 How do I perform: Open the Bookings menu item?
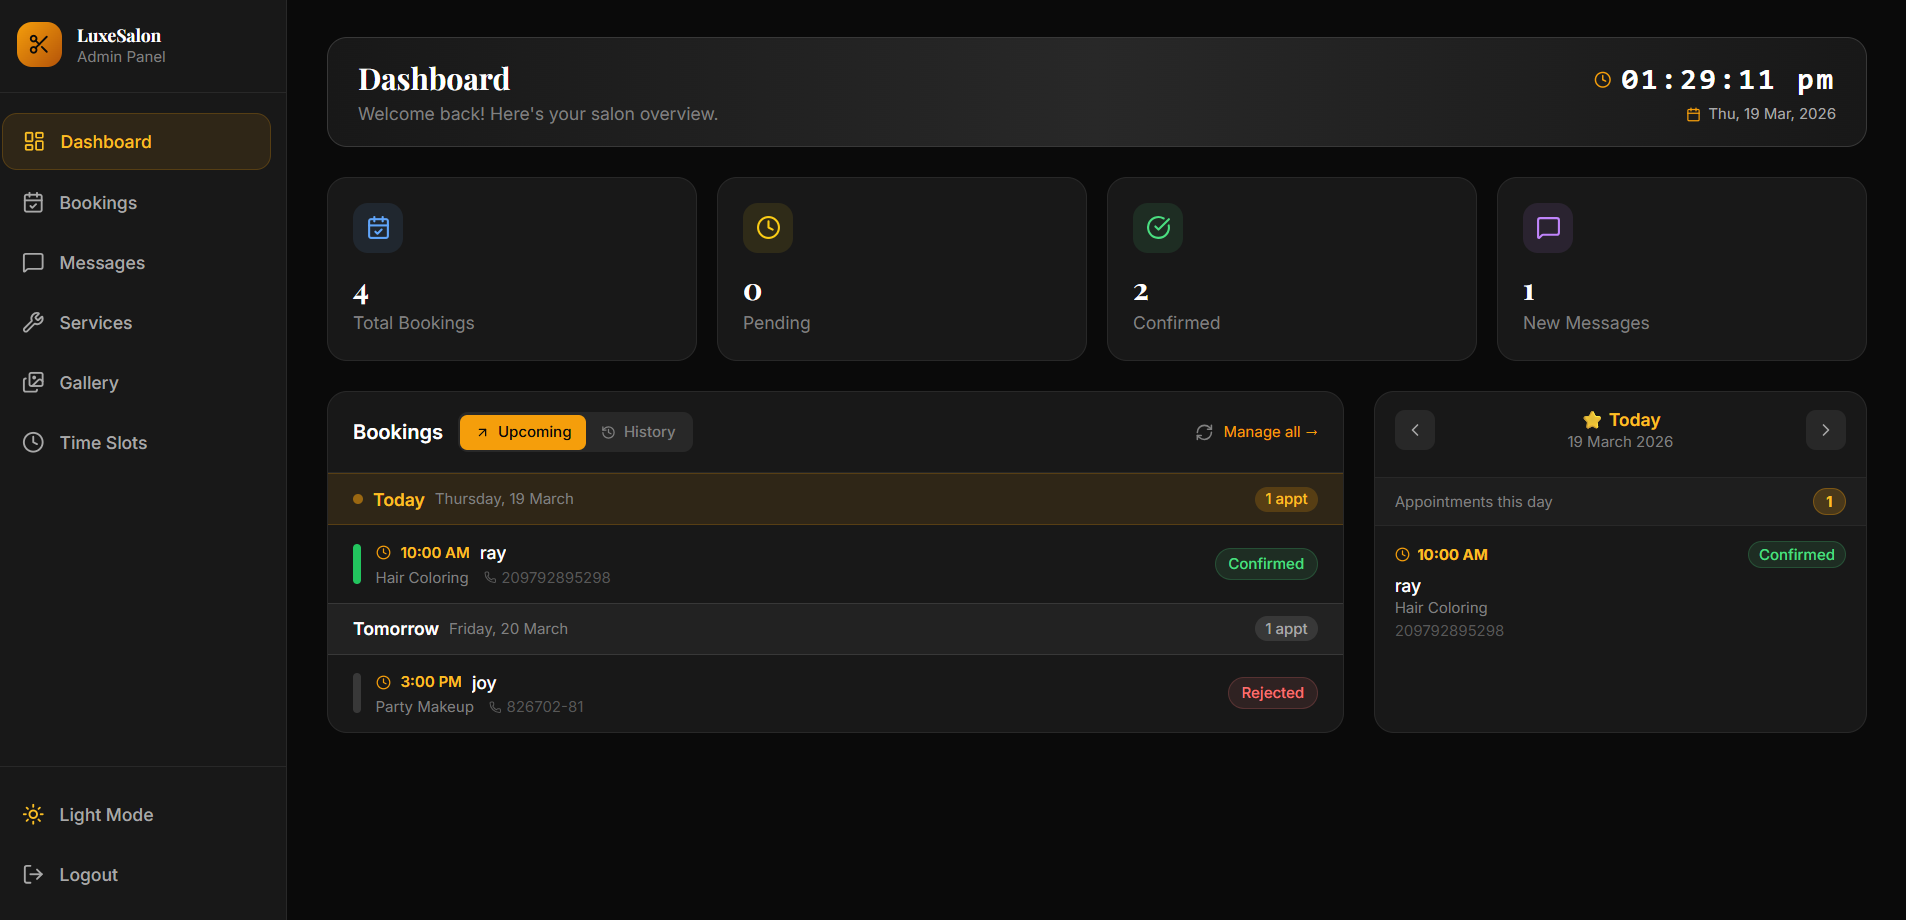coord(98,203)
